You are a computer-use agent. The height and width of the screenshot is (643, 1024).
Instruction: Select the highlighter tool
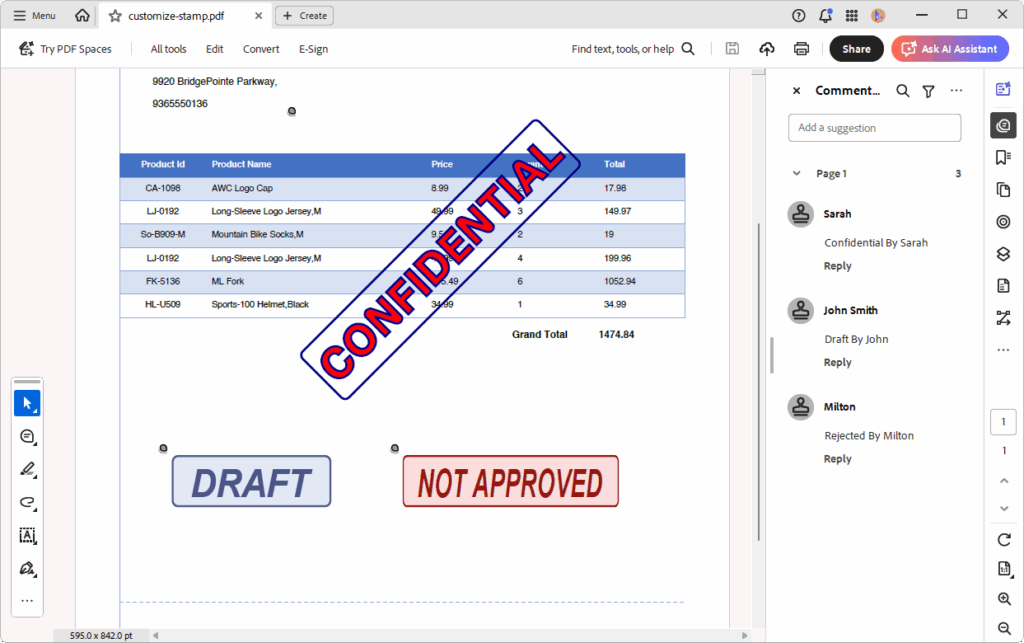pos(27,469)
